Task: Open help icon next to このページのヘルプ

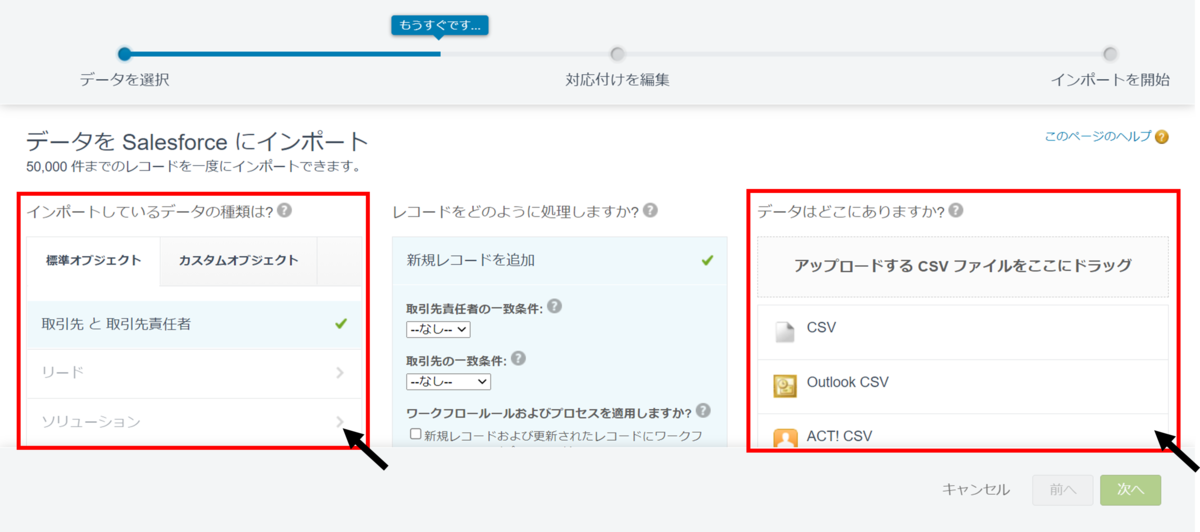Action: click(x=1161, y=137)
